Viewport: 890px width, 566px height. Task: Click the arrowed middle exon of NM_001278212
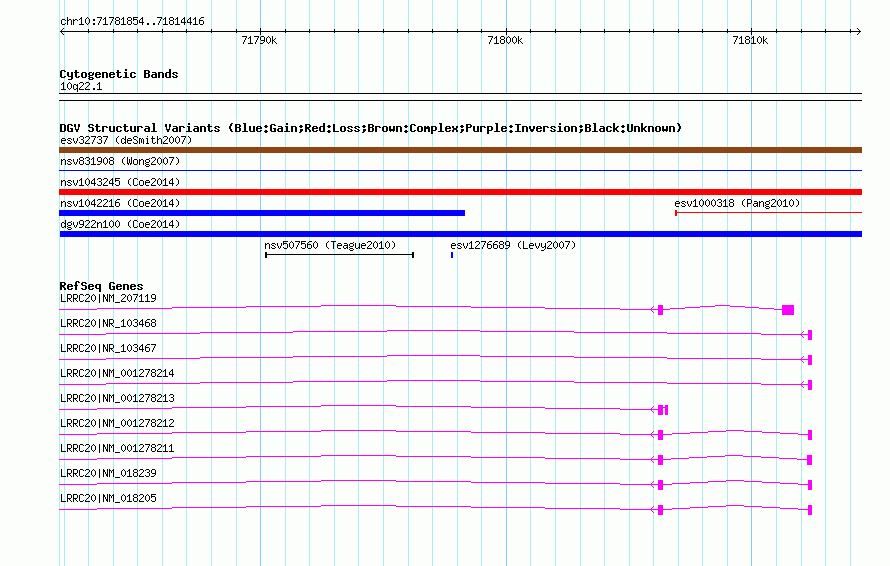pyautogui.click(x=660, y=435)
